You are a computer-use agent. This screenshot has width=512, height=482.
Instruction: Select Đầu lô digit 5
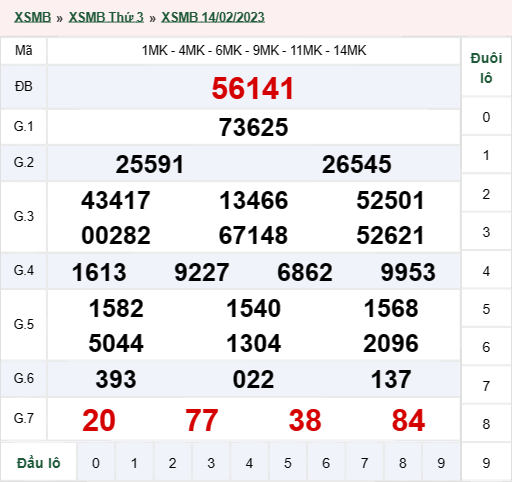click(x=288, y=463)
